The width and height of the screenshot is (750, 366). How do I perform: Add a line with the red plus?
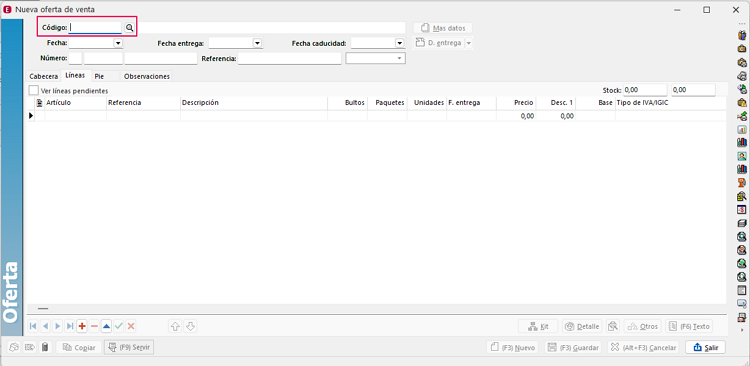82,326
